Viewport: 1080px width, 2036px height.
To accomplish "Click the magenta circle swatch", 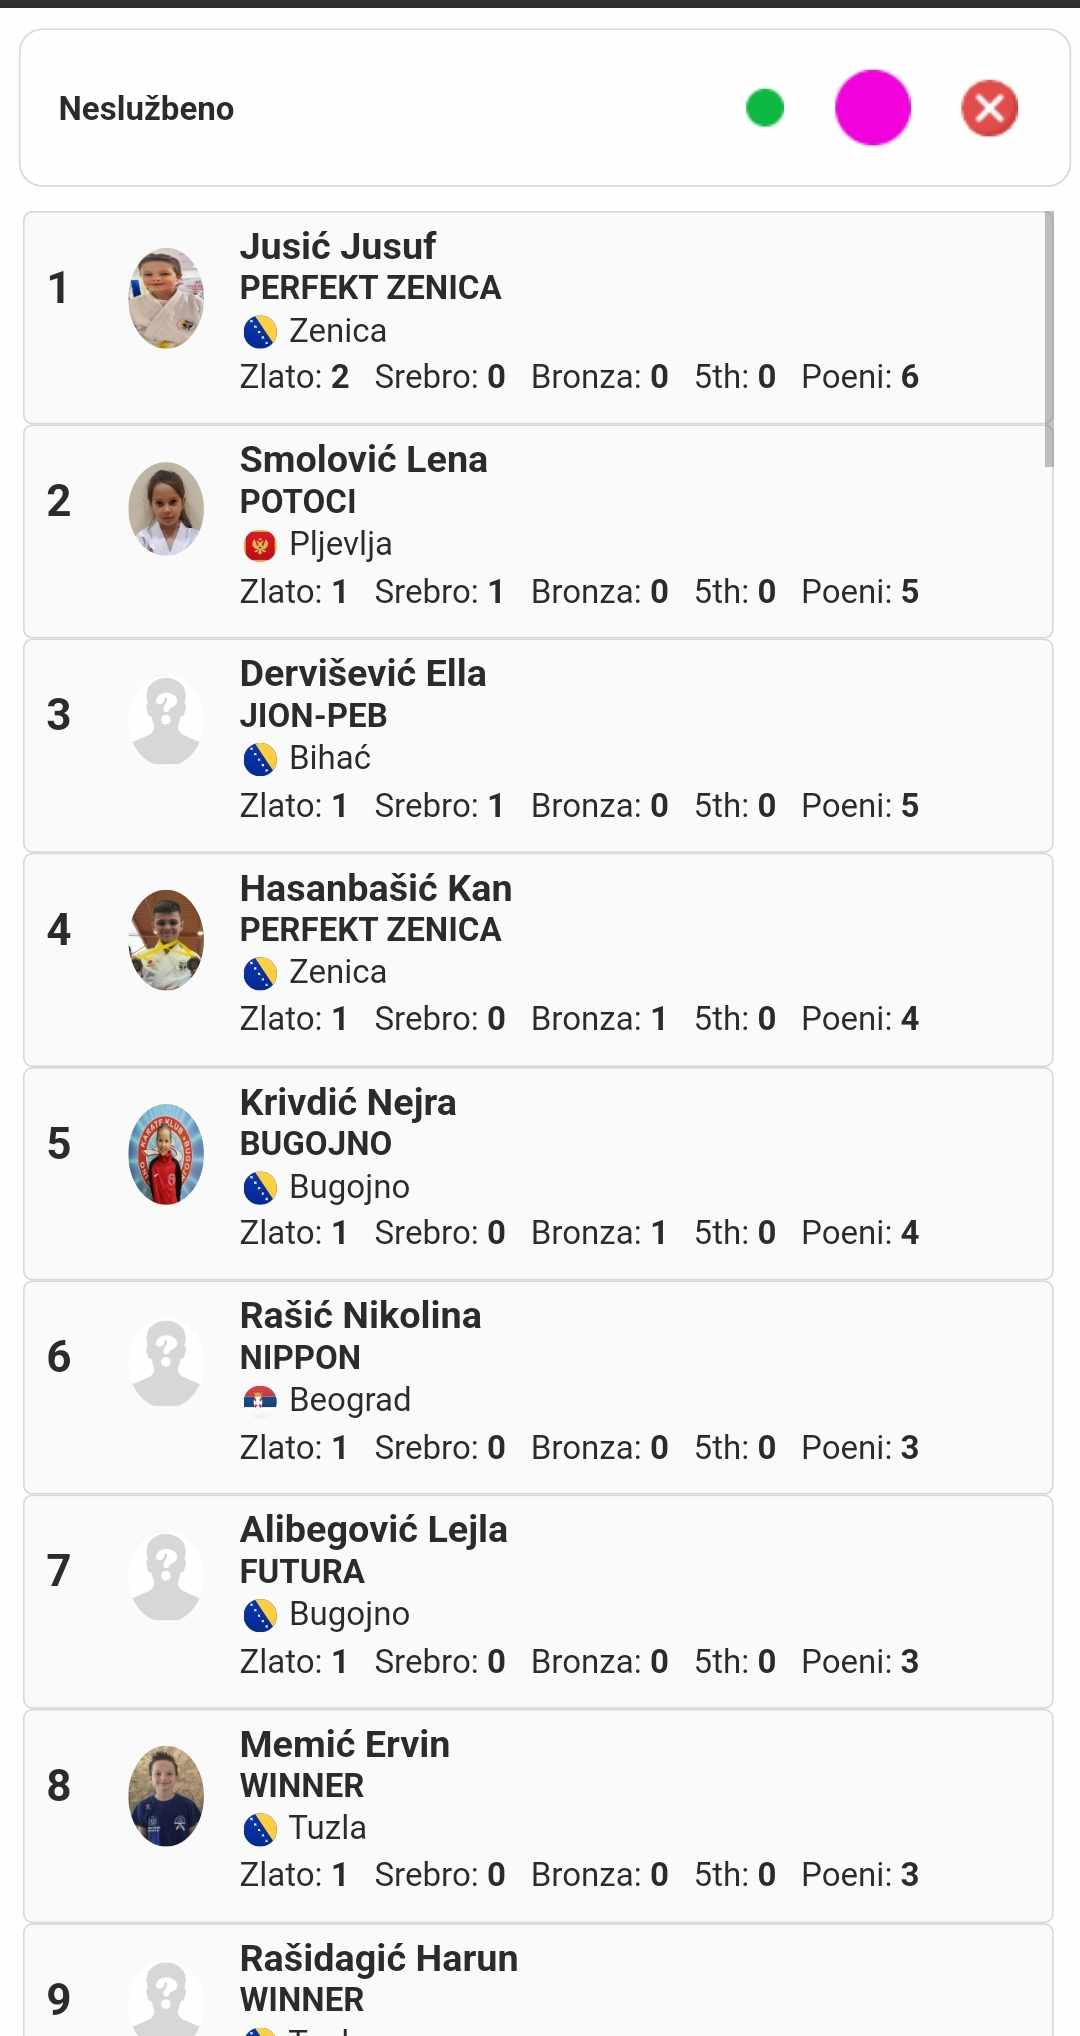I will 872,108.
